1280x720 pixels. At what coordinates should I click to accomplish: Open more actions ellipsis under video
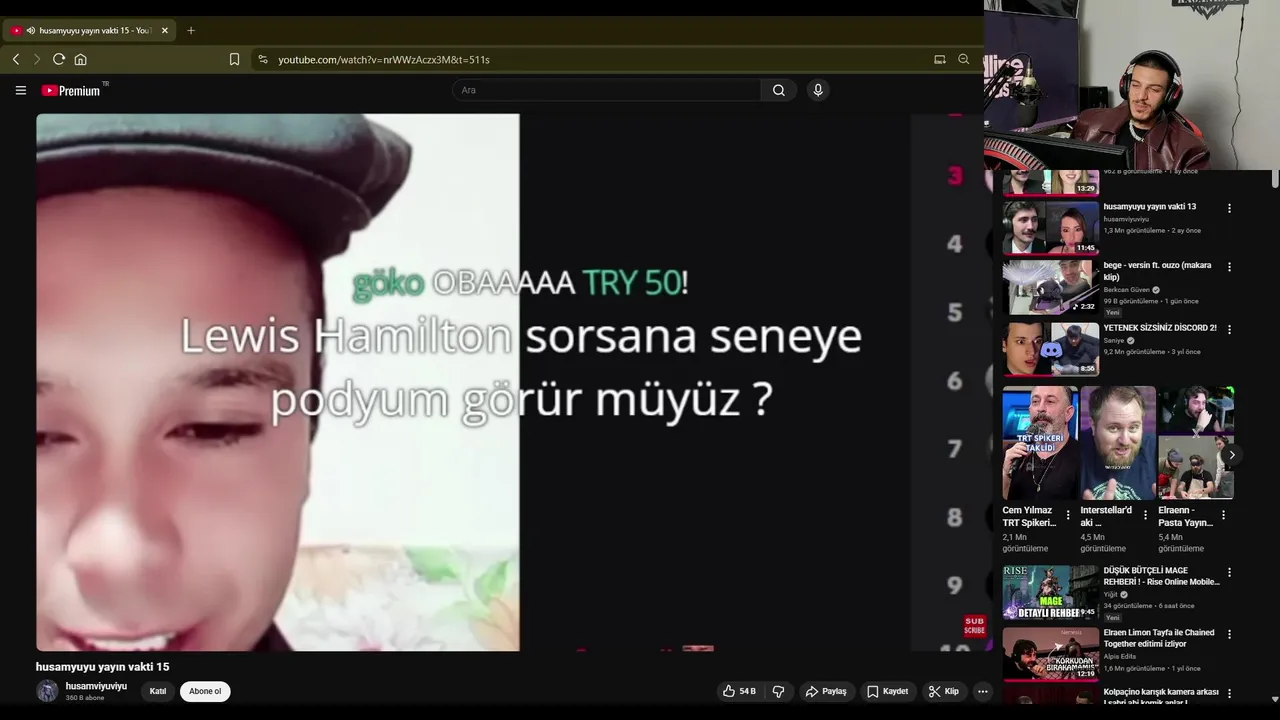pyautogui.click(x=983, y=691)
